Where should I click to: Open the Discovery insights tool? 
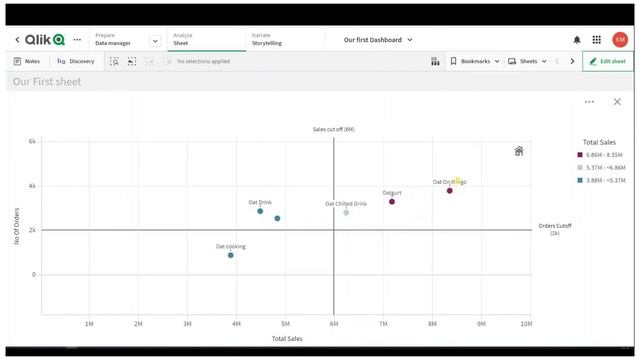click(76, 61)
